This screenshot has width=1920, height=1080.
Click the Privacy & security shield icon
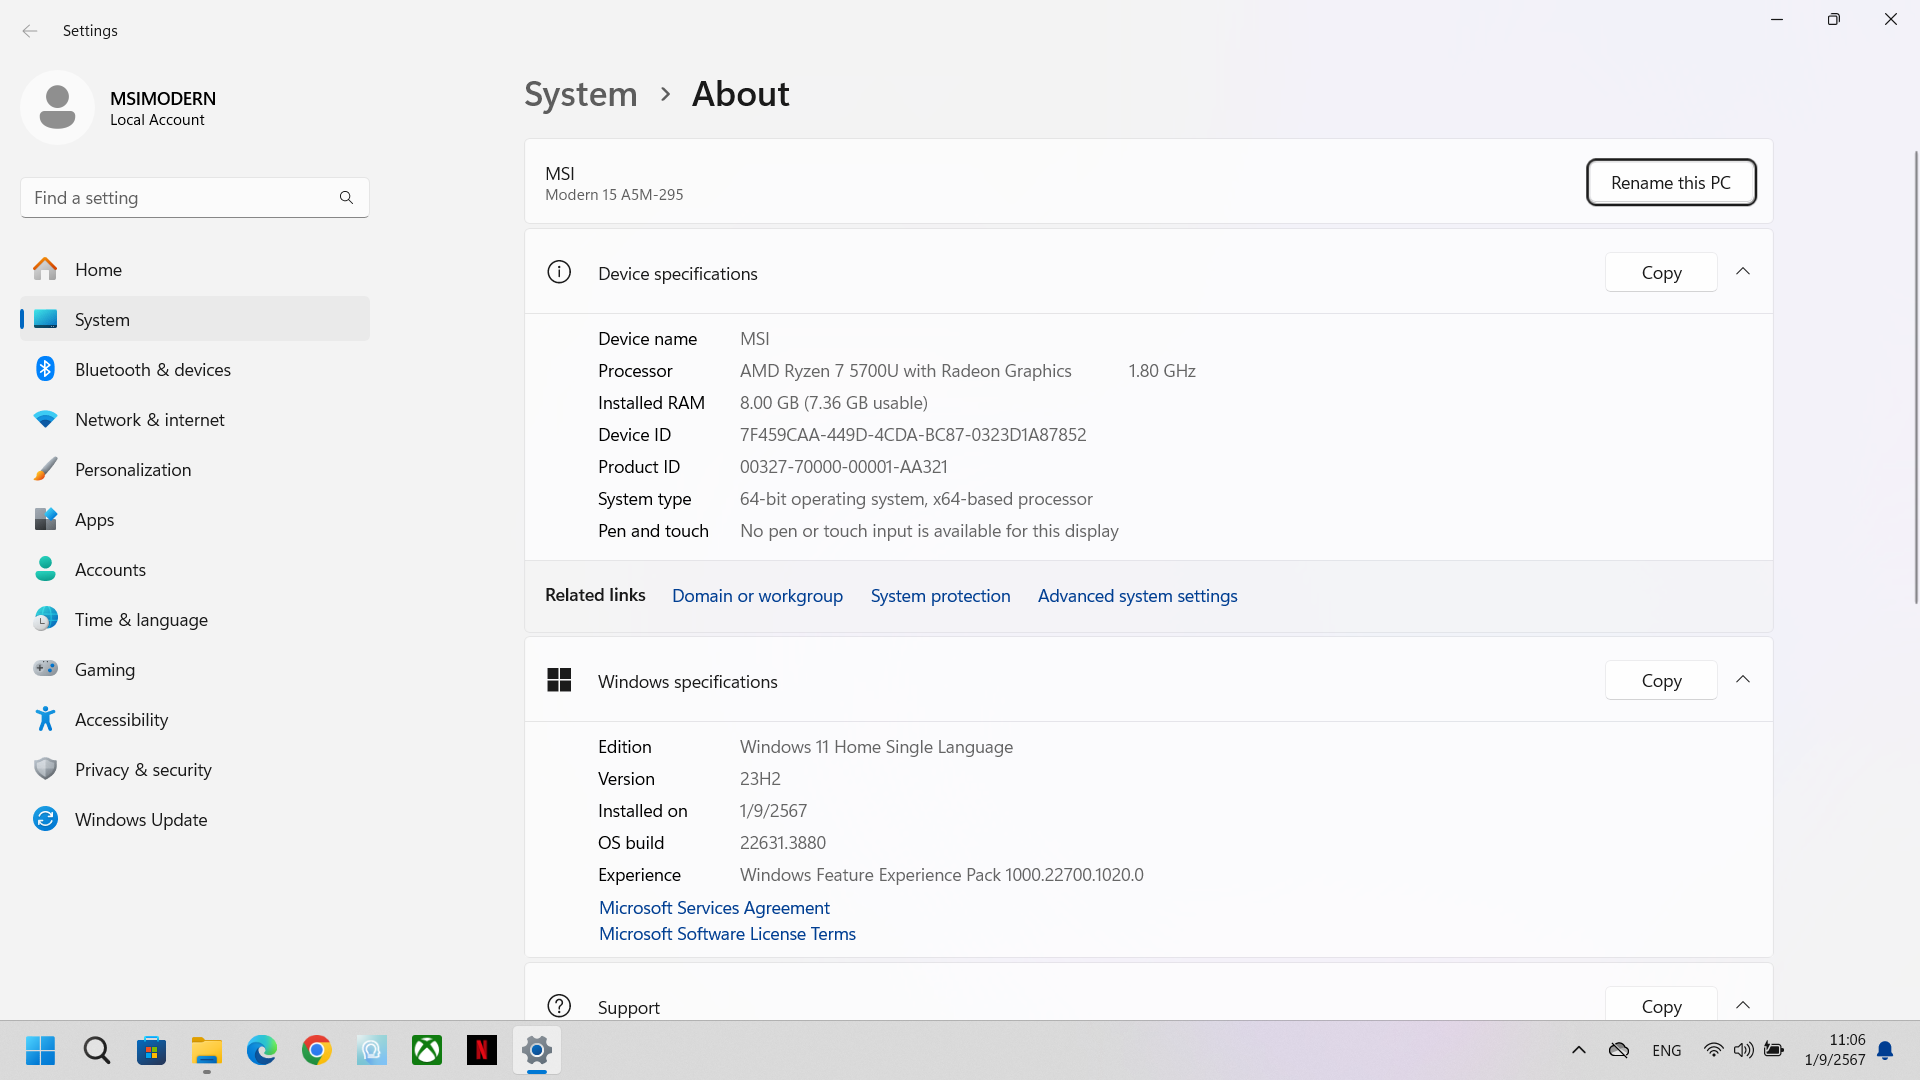coord(45,769)
